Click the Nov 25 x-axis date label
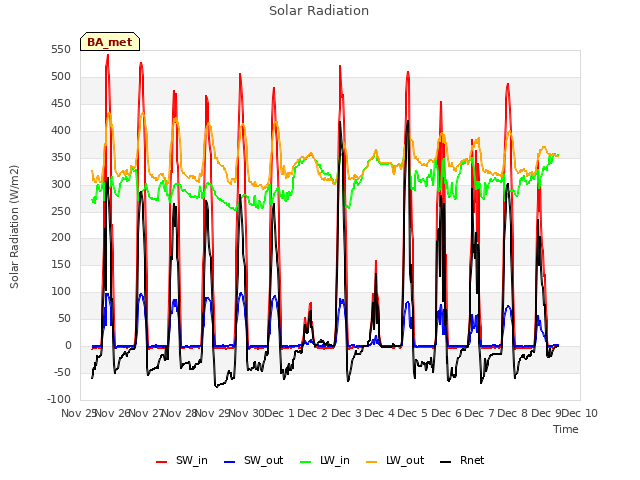This screenshot has width=640, height=480. 78,413
